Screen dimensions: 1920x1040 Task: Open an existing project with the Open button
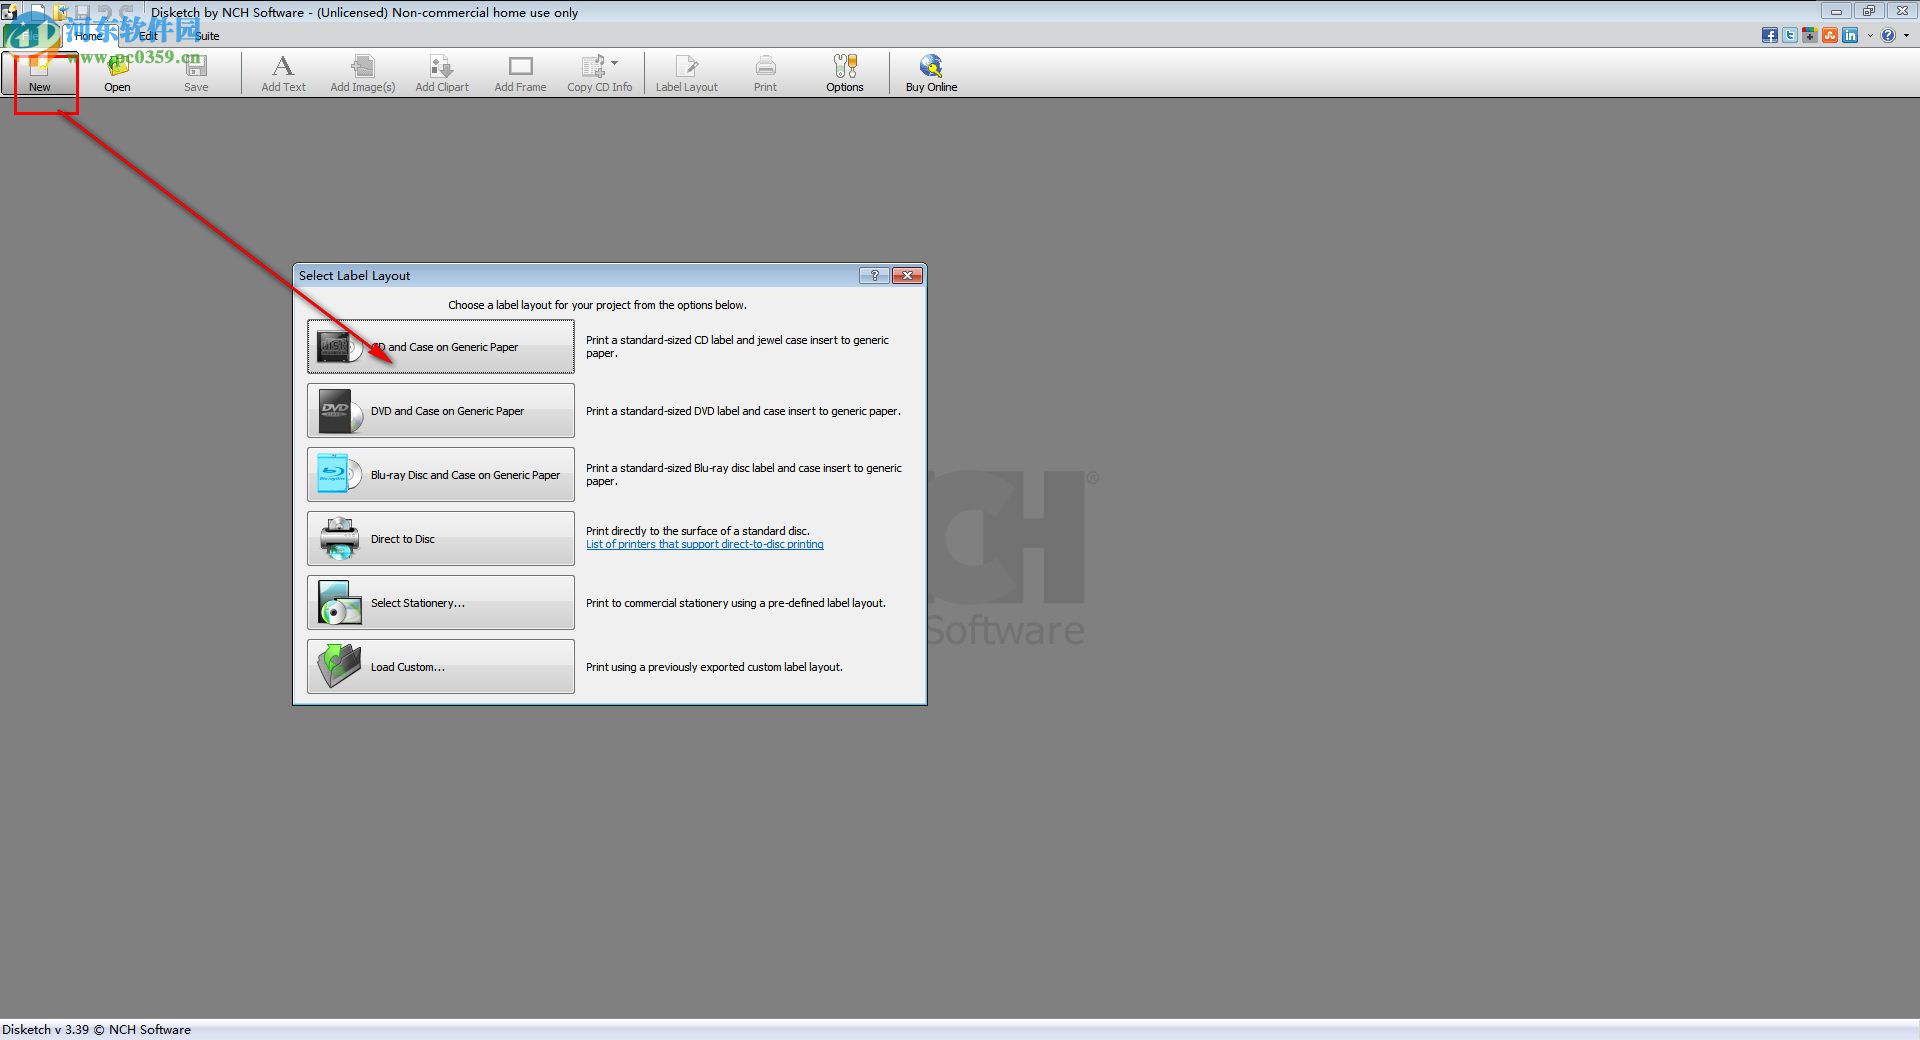(117, 73)
